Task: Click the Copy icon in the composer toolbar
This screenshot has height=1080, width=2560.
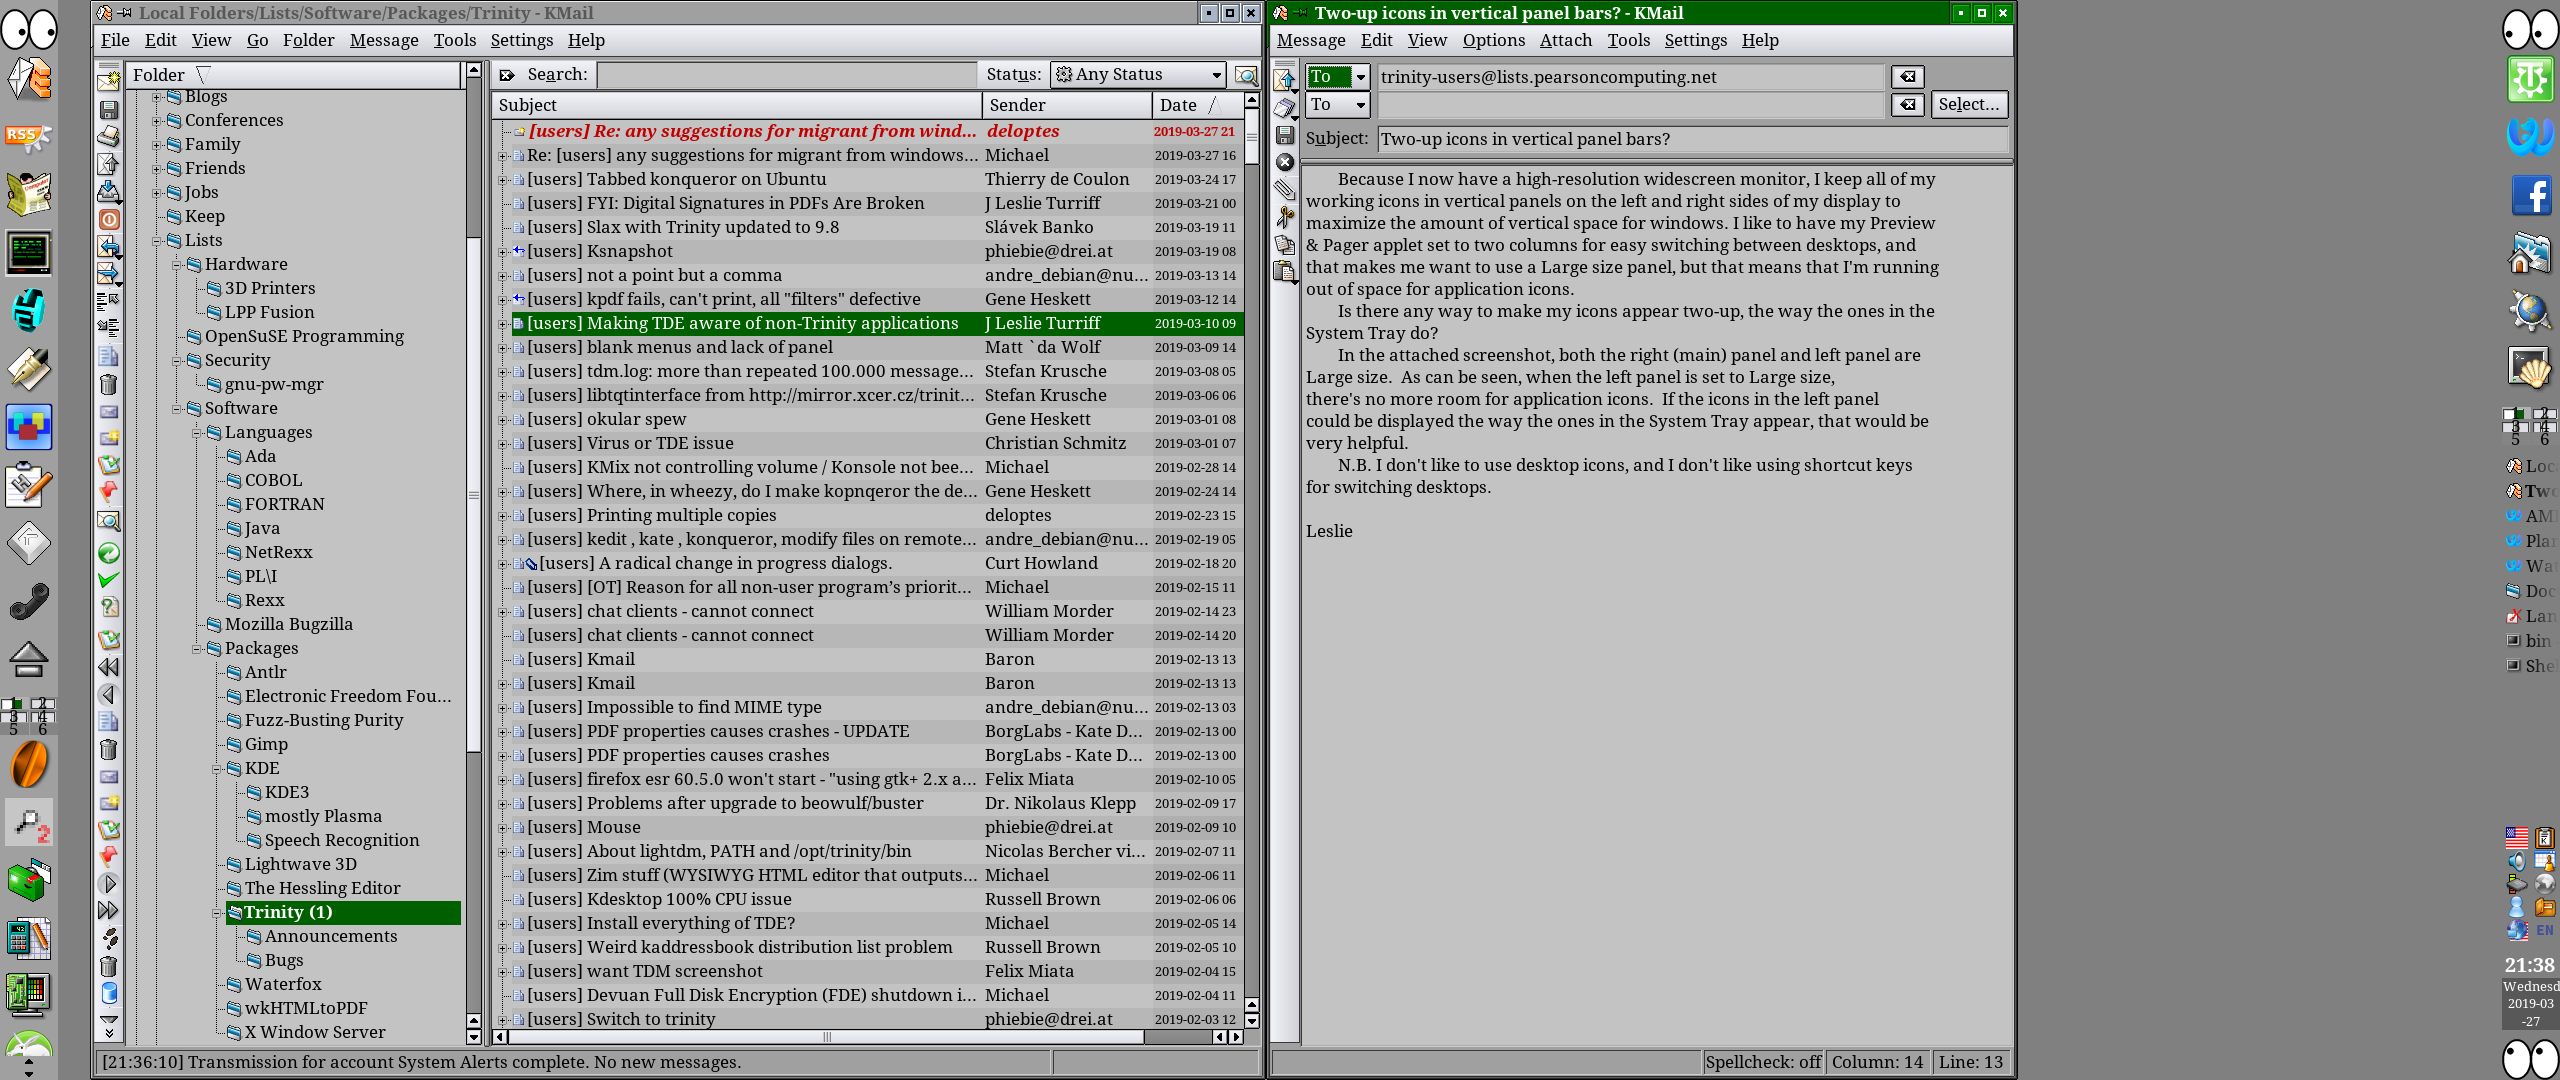Action: (1285, 244)
